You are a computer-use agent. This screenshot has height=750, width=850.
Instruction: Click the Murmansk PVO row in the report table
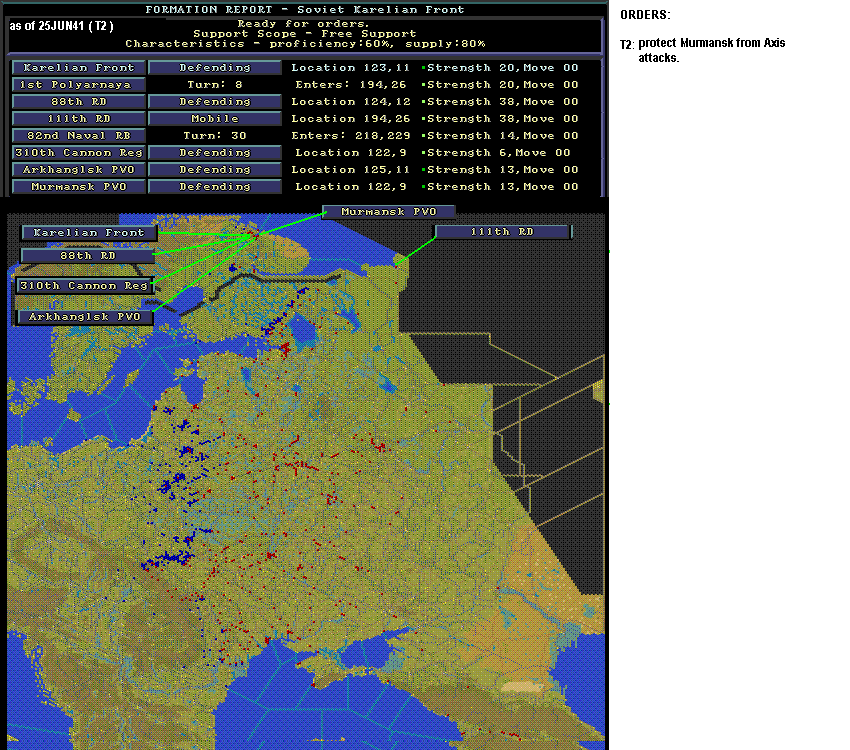(x=79, y=186)
